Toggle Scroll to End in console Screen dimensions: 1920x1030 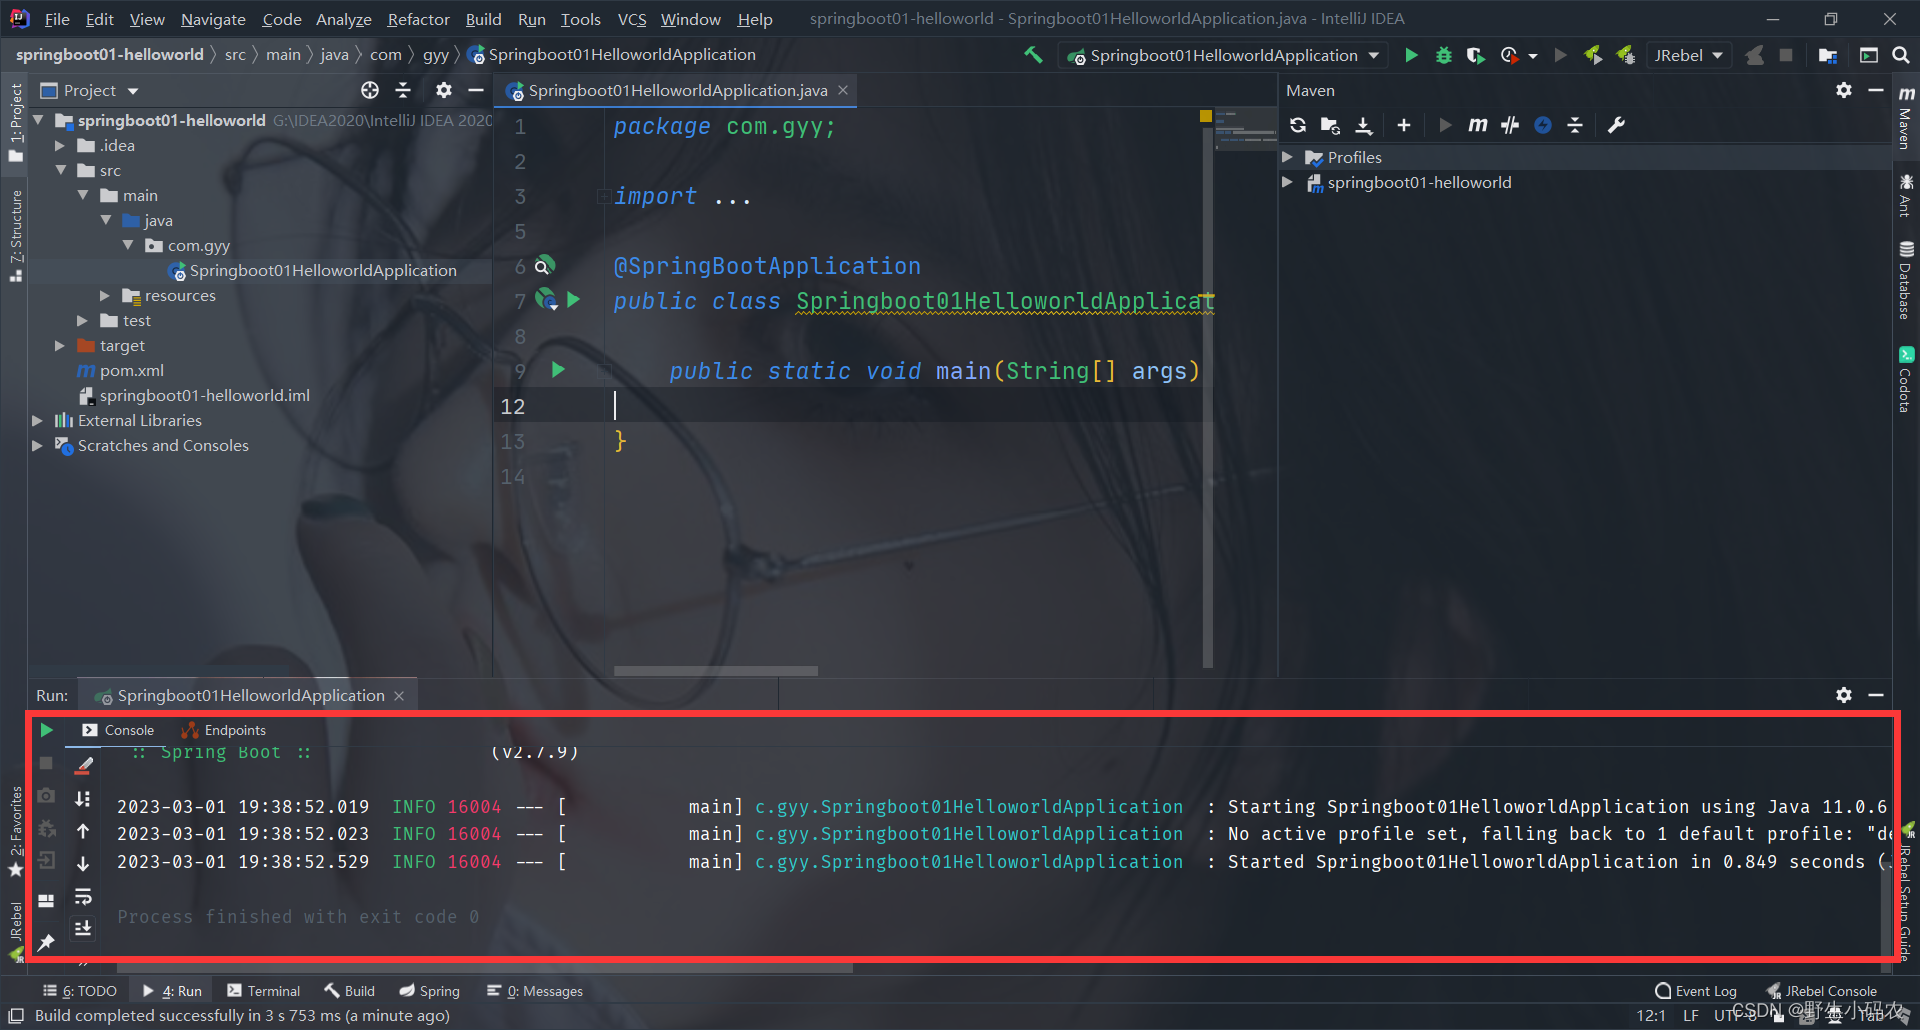[x=83, y=928]
